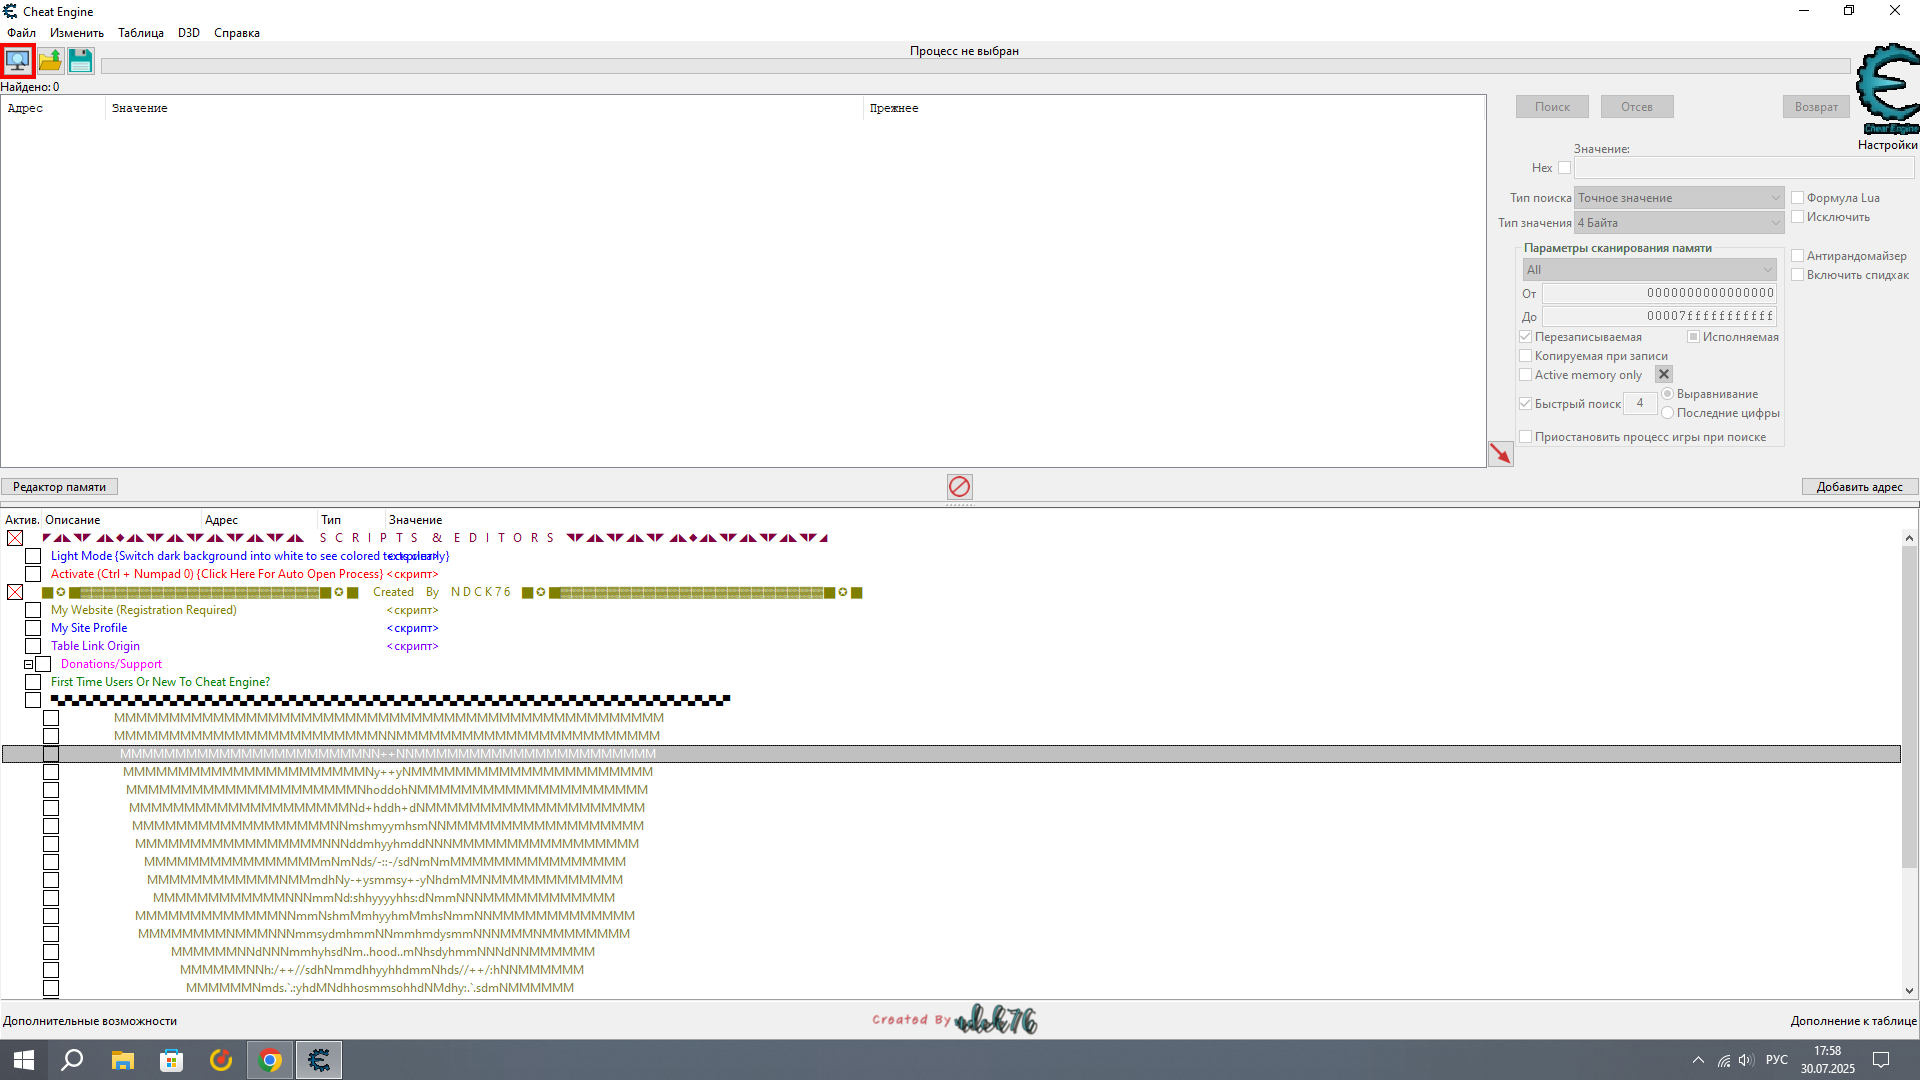Toggle SCRIPTS & EDITORS group checkbox
This screenshot has height=1080, width=1920.
[15, 538]
